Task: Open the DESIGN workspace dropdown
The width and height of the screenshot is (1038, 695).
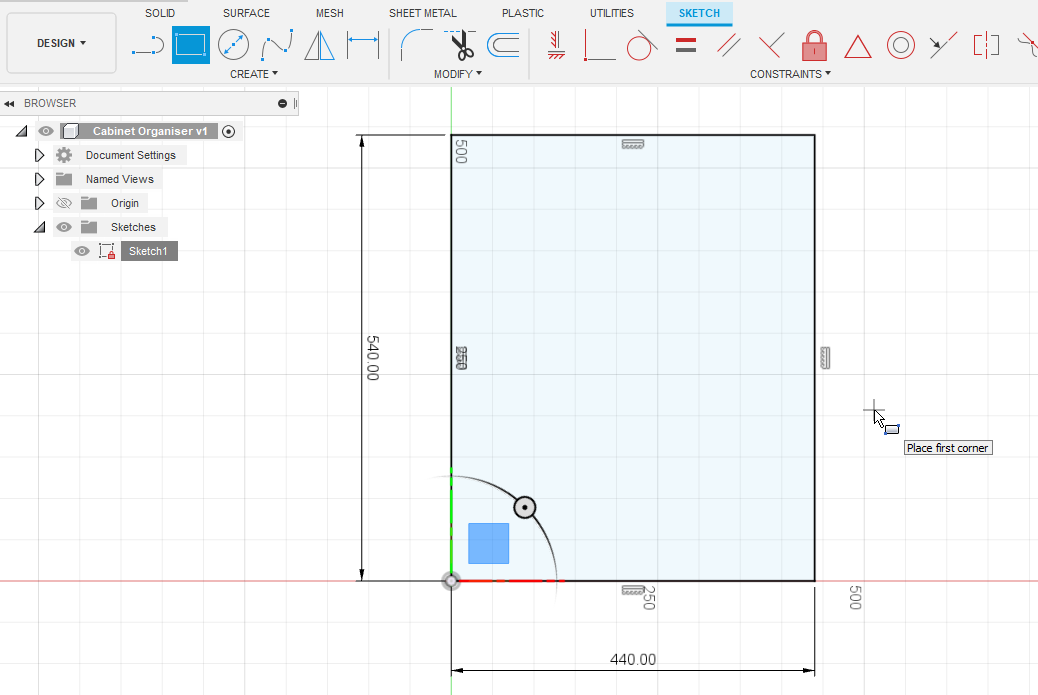Action: point(62,43)
